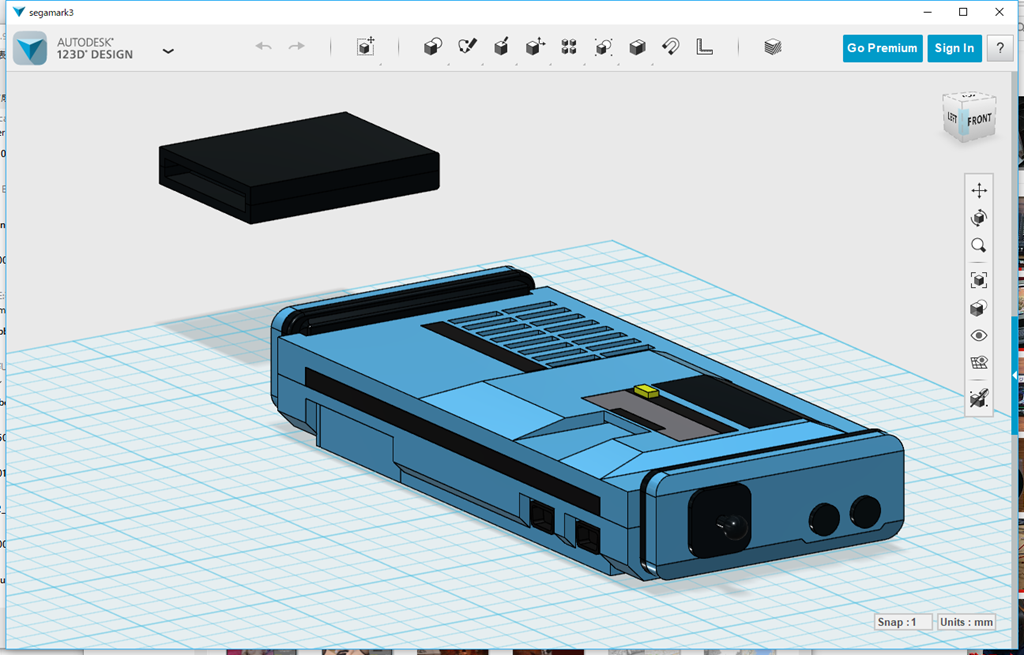Click the Snap value field

point(903,621)
